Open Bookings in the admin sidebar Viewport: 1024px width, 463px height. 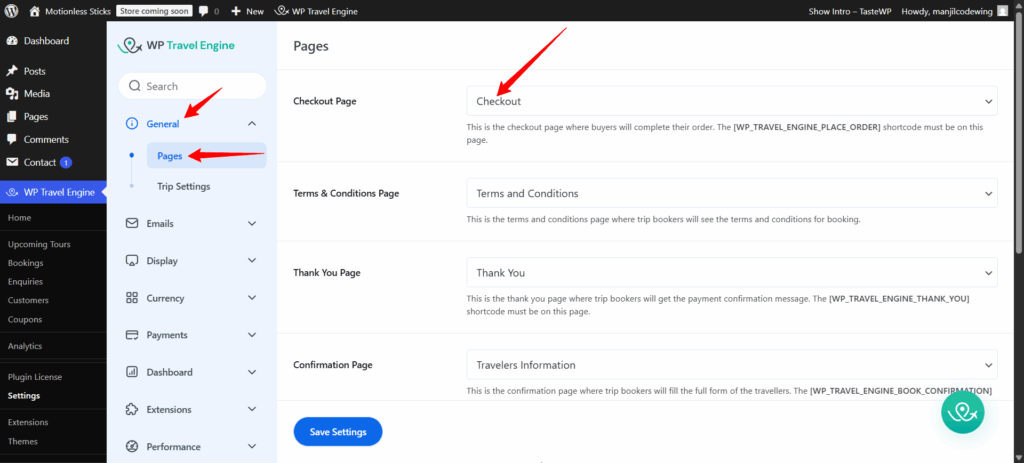[26, 263]
